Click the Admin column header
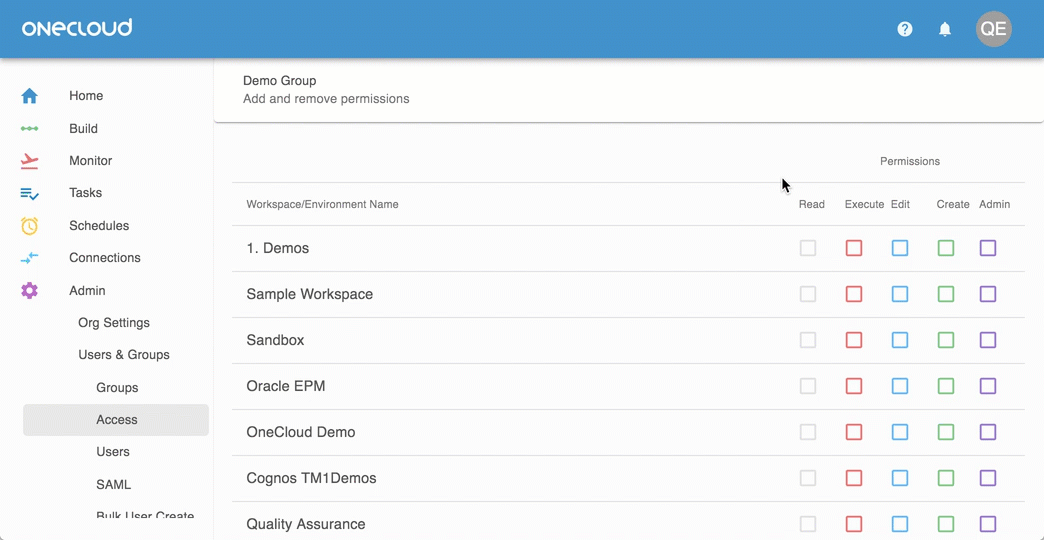Image resolution: width=1044 pixels, height=540 pixels. (x=995, y=204)
